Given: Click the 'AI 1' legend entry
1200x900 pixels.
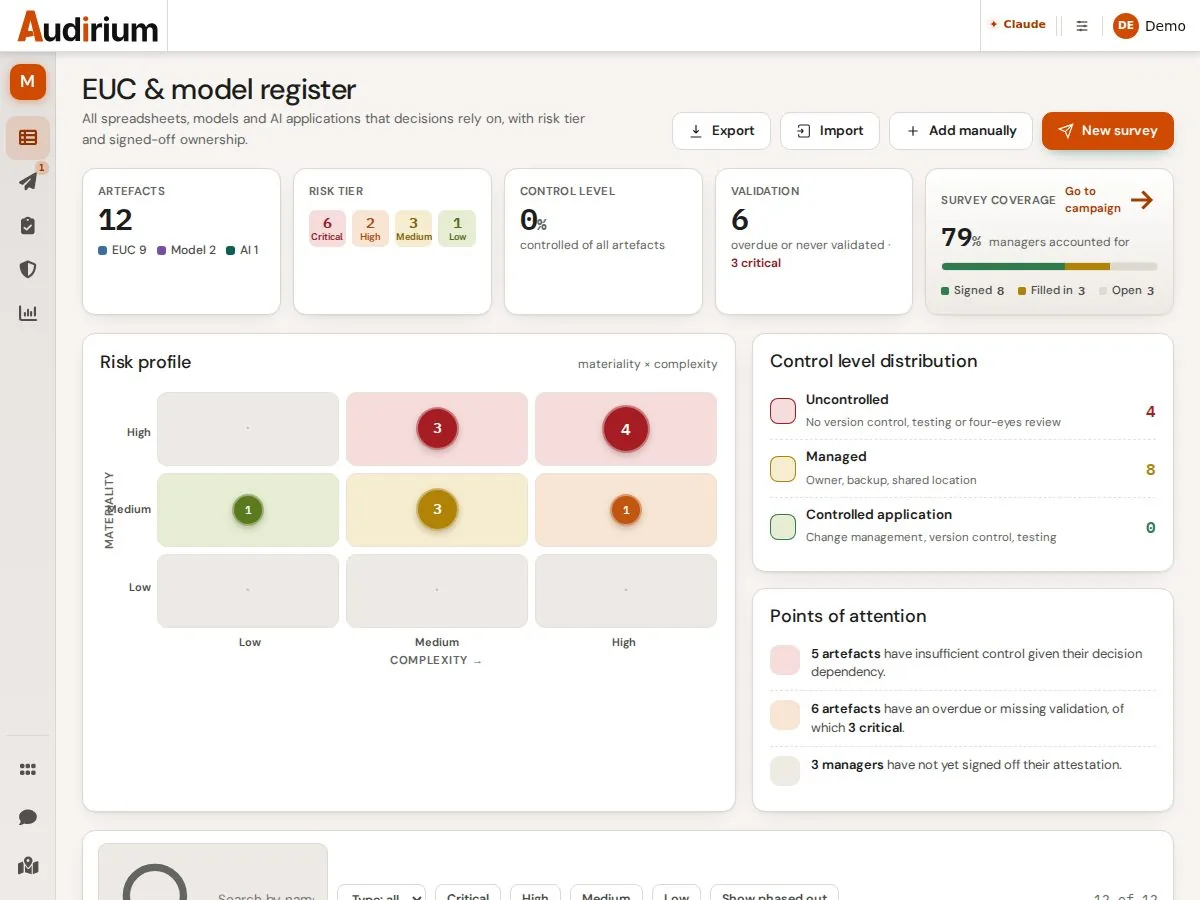Looking at the screenshot, I should (x=242, y=250).
